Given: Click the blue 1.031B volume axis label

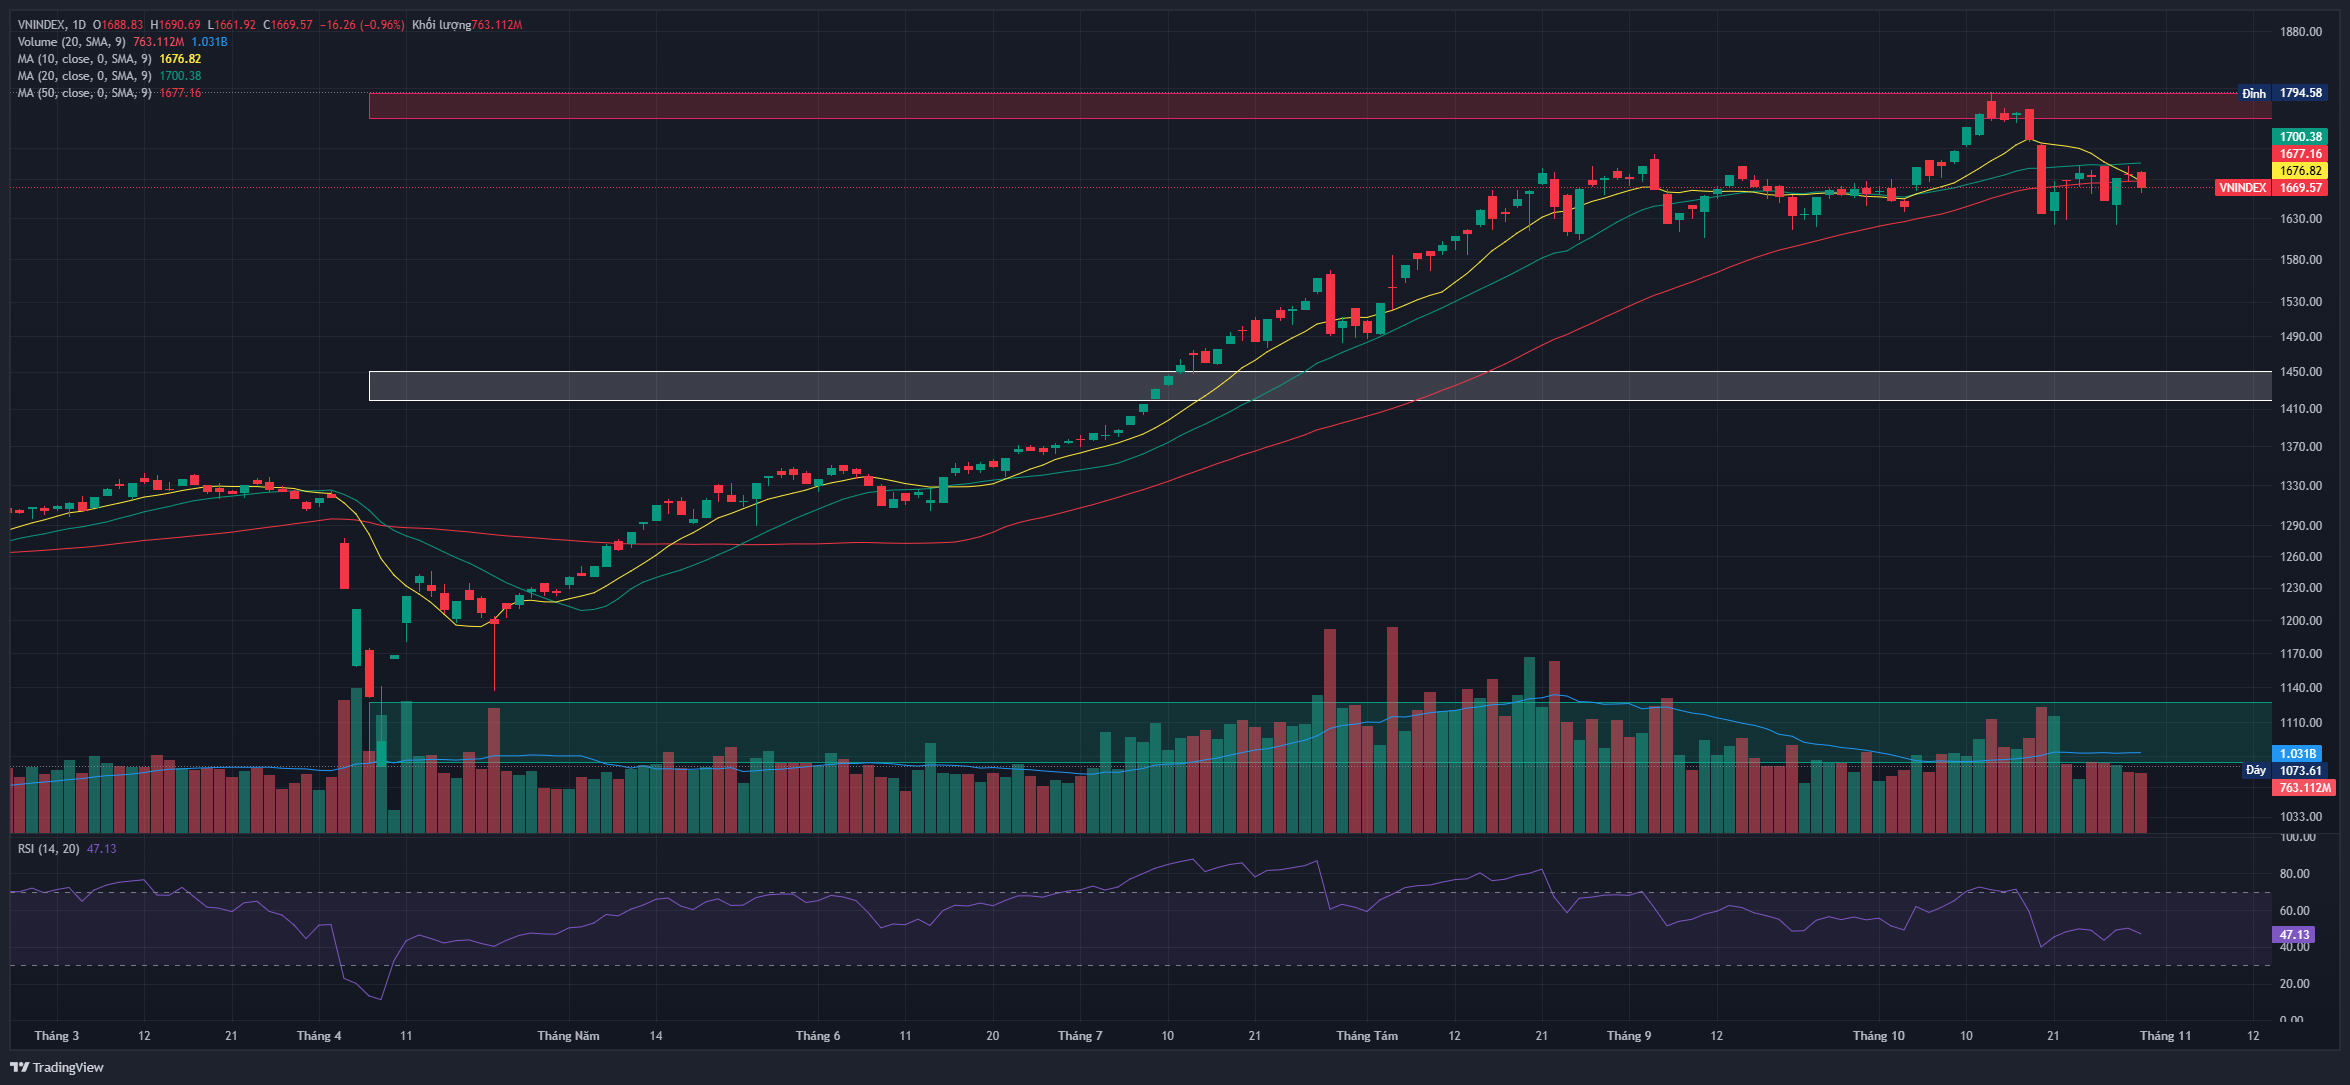Looking at the screenshot, I should [2297, 754].
